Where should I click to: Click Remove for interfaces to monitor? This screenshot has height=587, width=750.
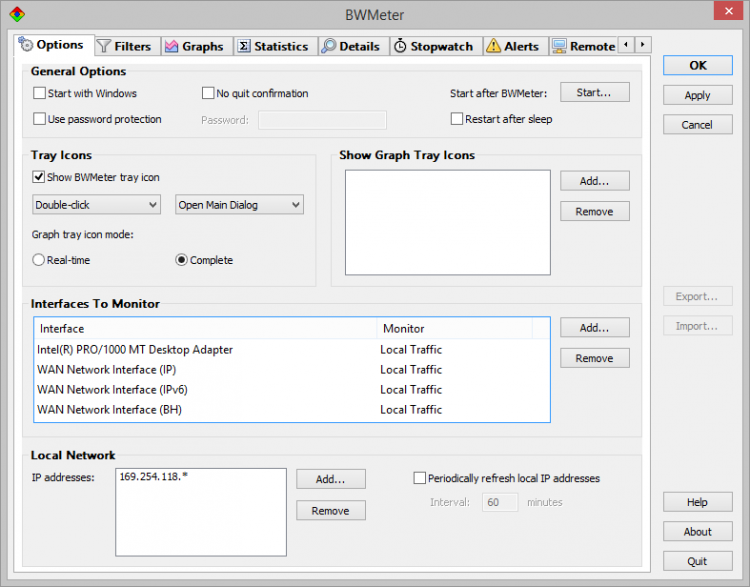tap(595, 358)
